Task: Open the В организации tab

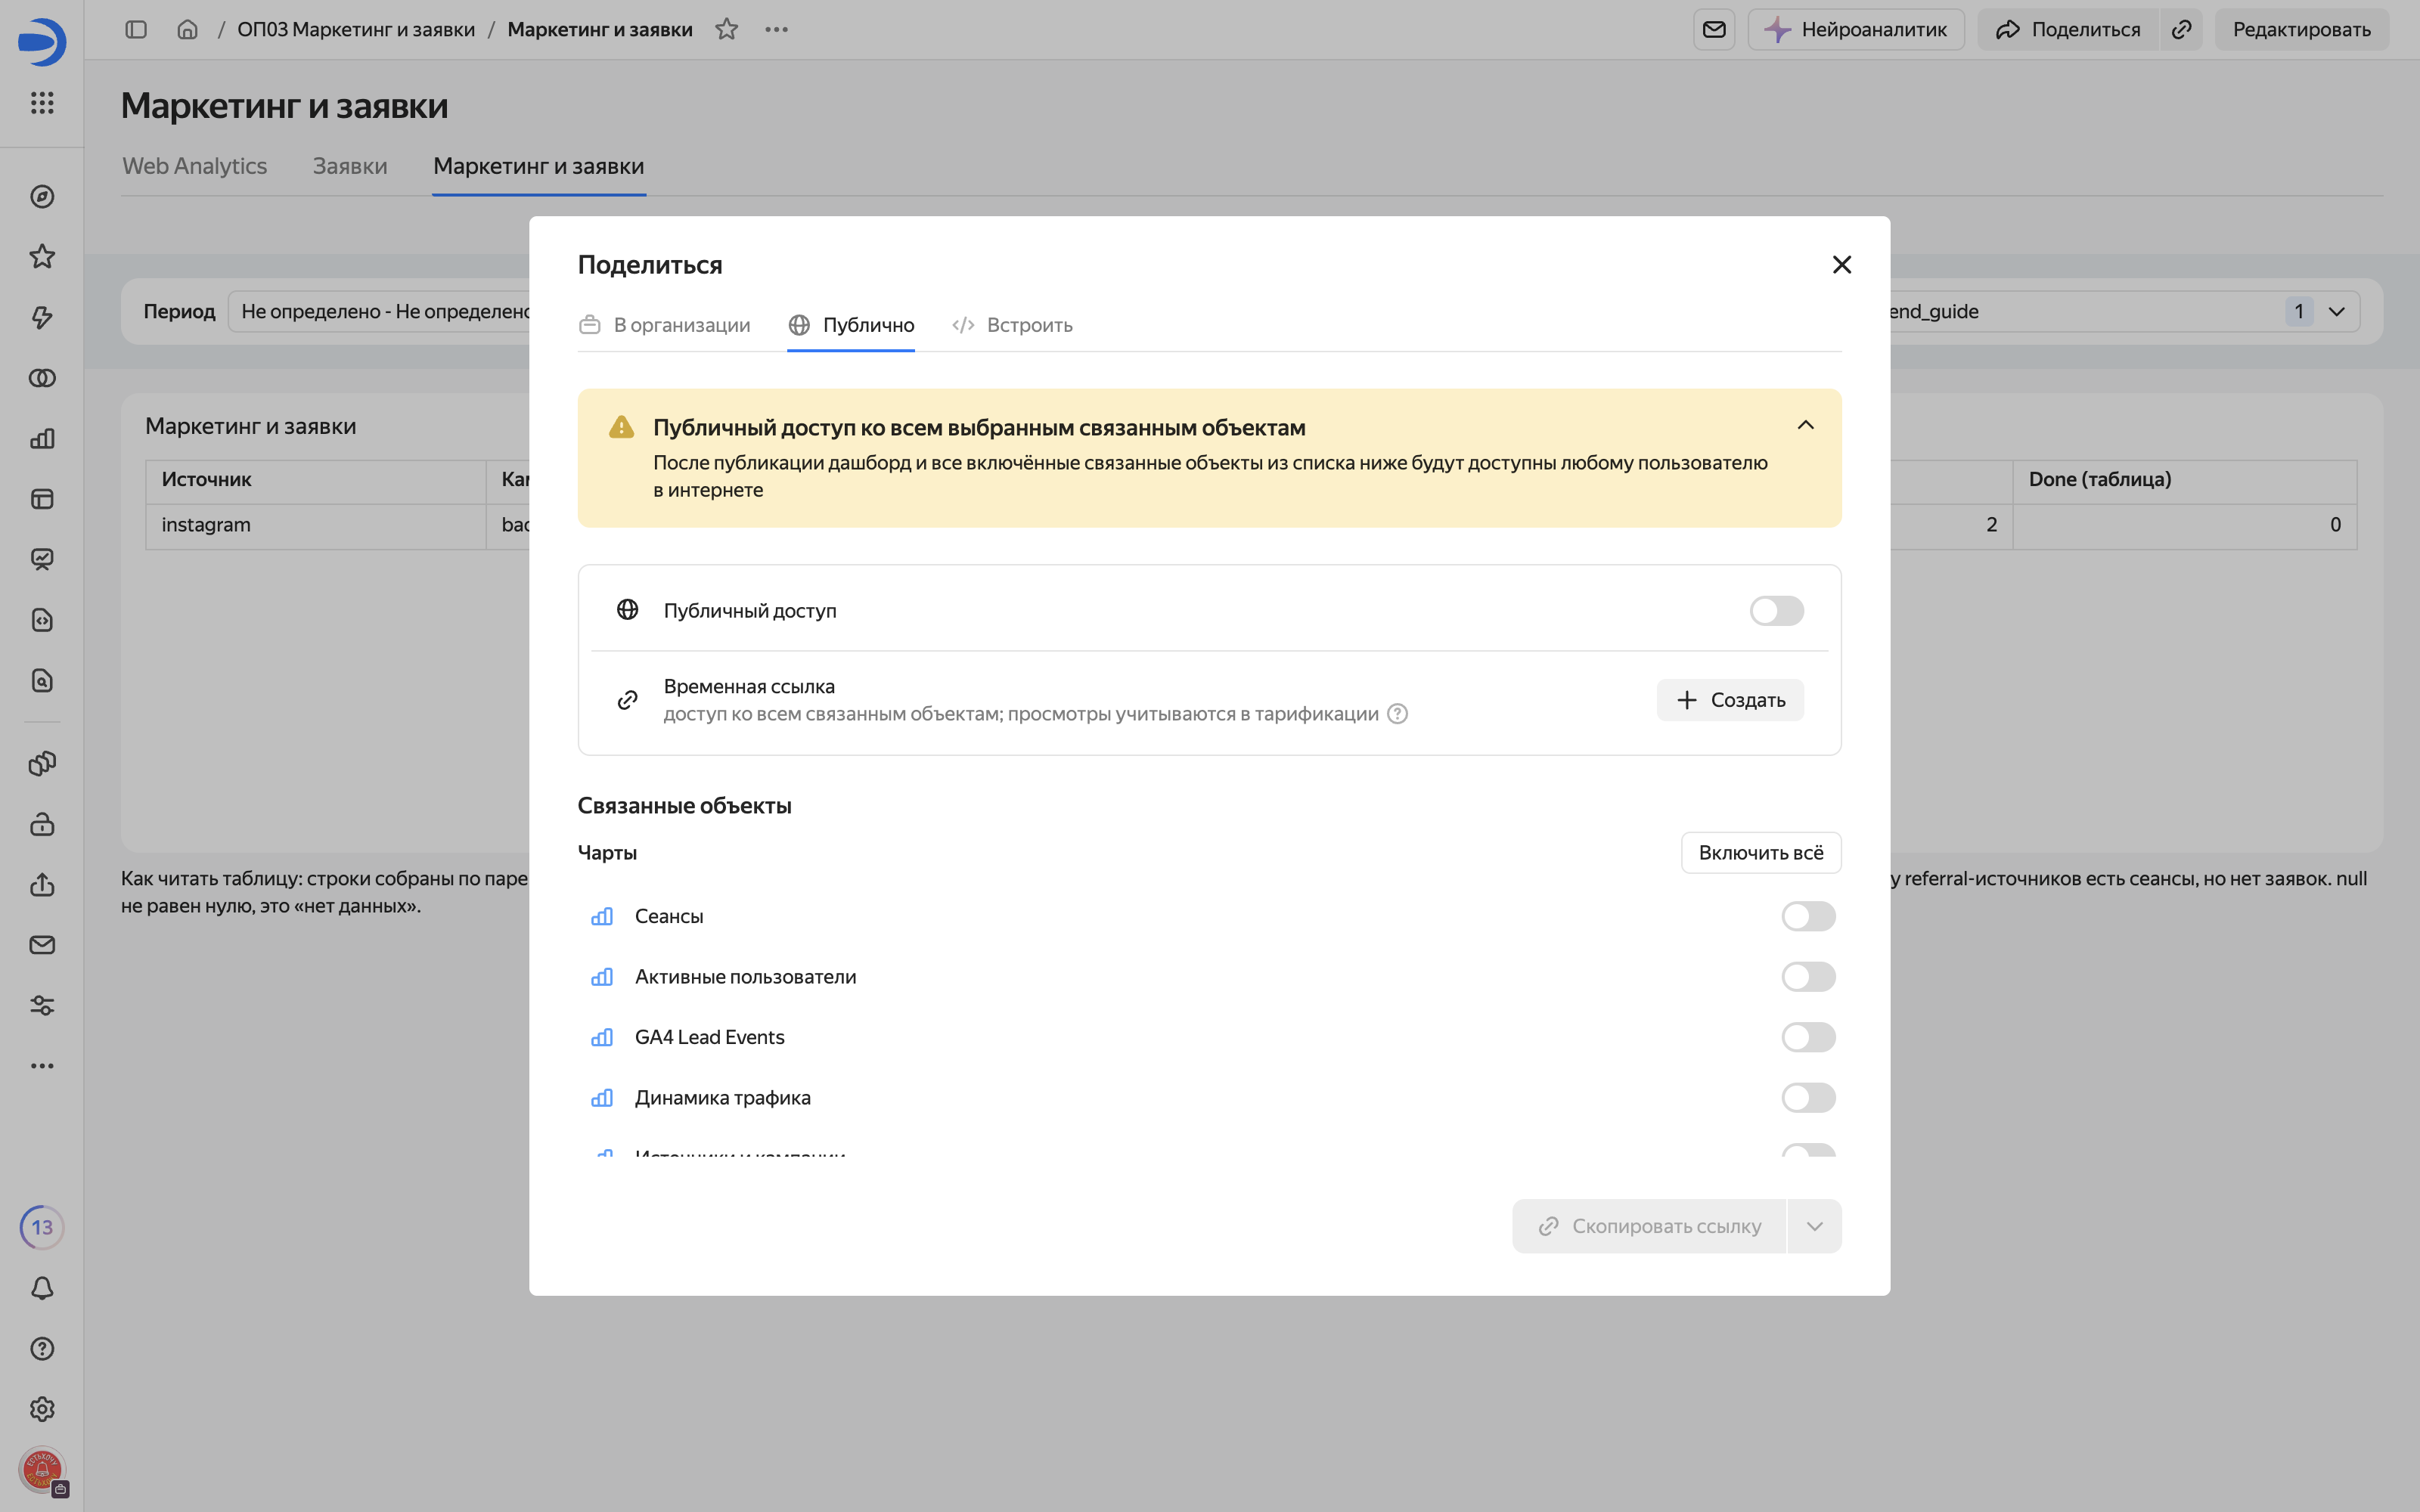Action: 664,325
